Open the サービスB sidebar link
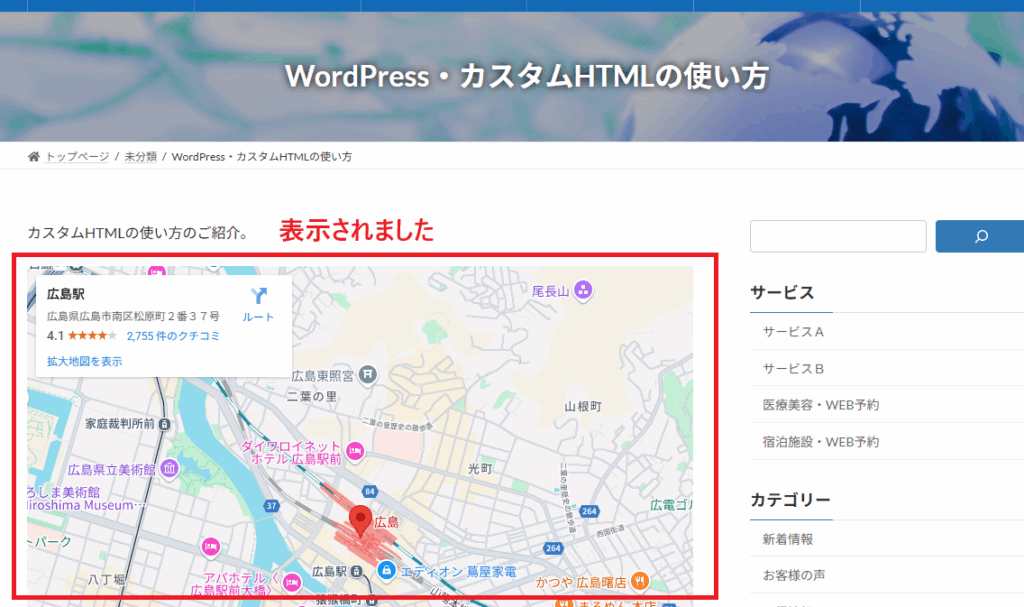The height and width of the screenshot is (607, 1024). tap(793, 369)
